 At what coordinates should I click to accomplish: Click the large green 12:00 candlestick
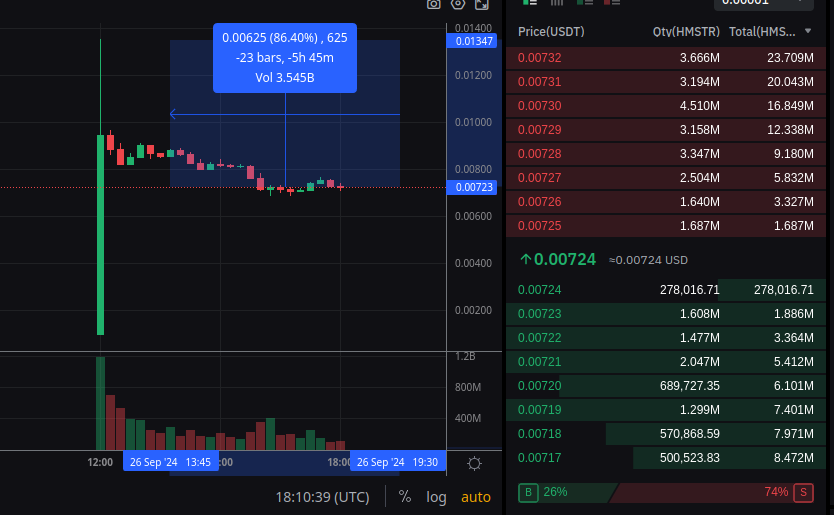click(101, 234)
